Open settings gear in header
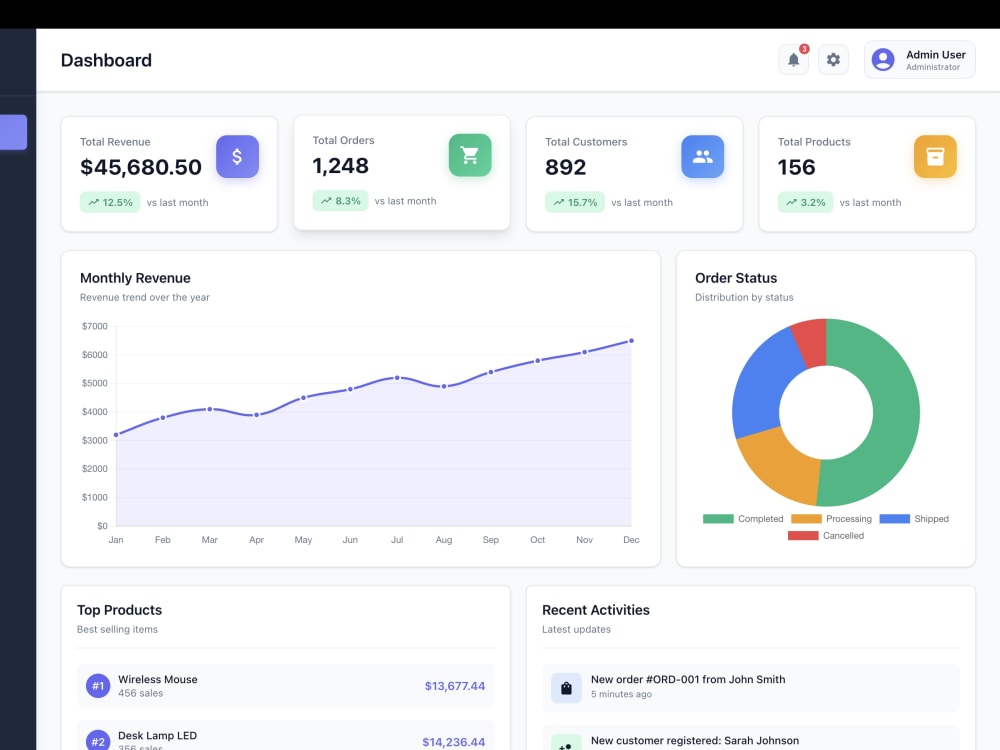This screenshot has height=750, width=1000. pyautogui.click(x=833, y=60)
